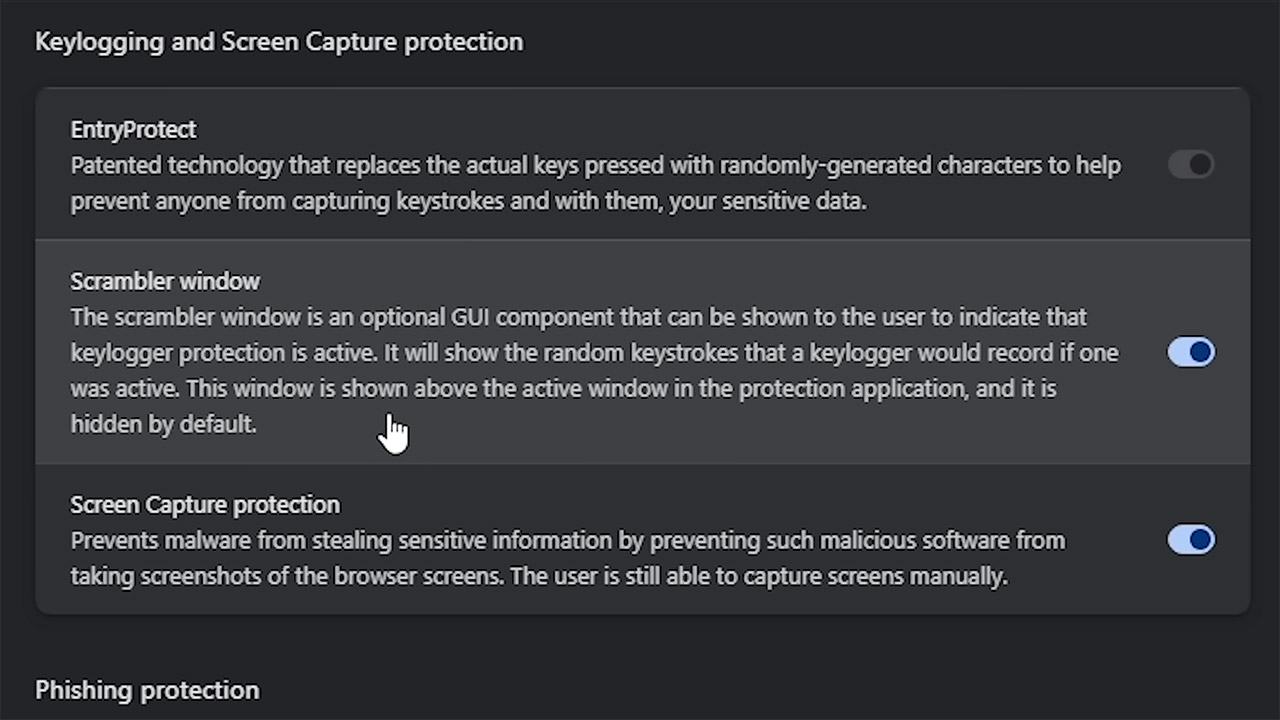1280x720 pixels.
Task: Disable the Screen Capture protection switch
Action: click(1190, 540)
